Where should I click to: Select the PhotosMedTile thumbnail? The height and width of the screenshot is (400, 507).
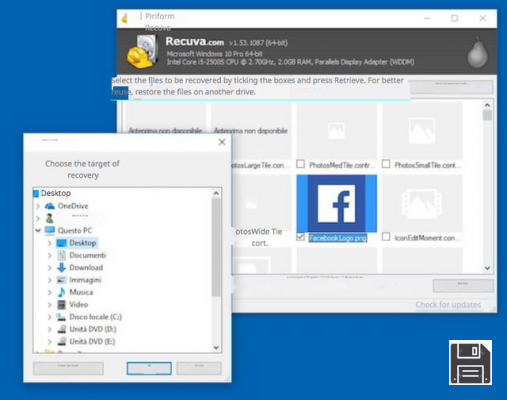(x=337, y=131)
